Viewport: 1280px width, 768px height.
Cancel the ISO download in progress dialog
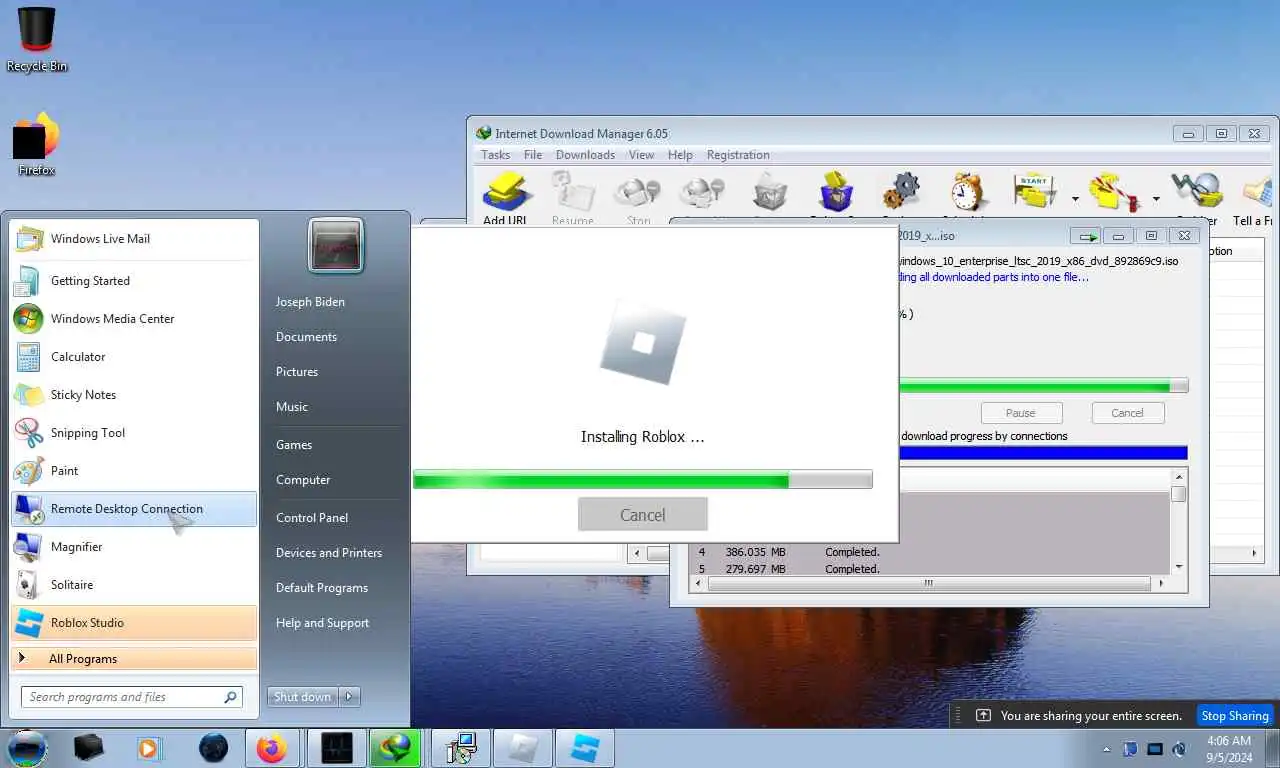pos(1127,413)
